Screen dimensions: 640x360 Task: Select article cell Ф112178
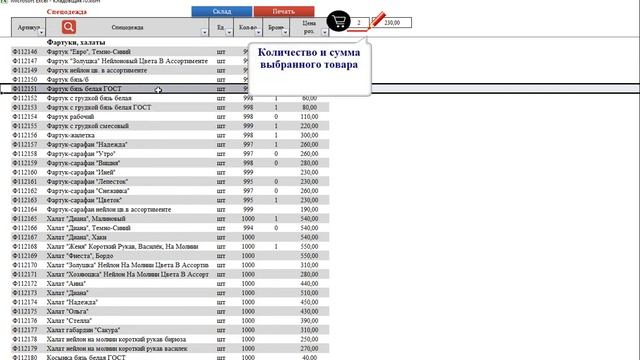pos(24,339)
